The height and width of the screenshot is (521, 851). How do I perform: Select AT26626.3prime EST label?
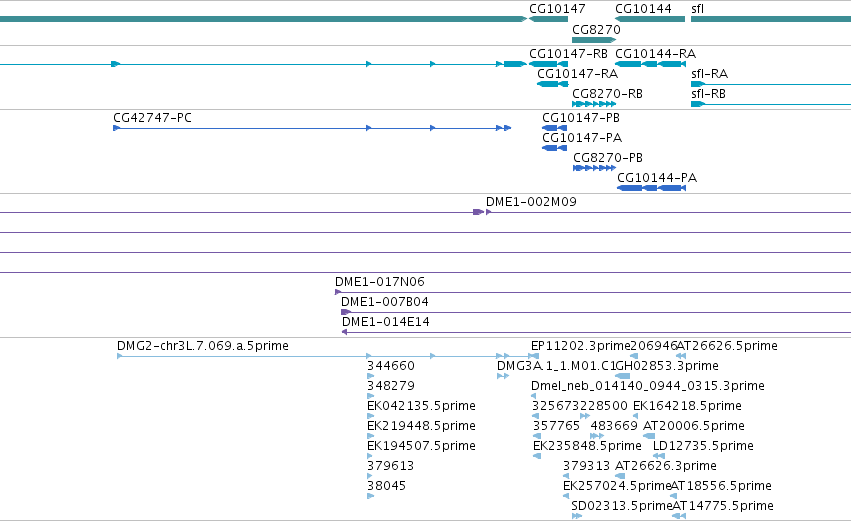coord(665,466)
